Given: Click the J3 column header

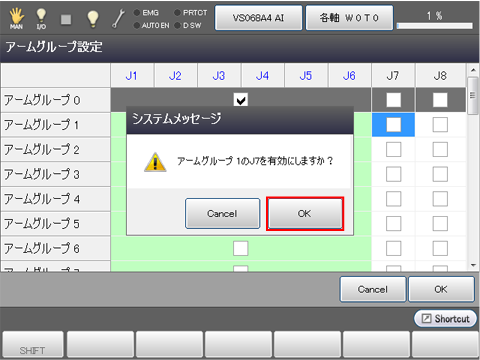Looking at the screenshot, I should point(219,76).
